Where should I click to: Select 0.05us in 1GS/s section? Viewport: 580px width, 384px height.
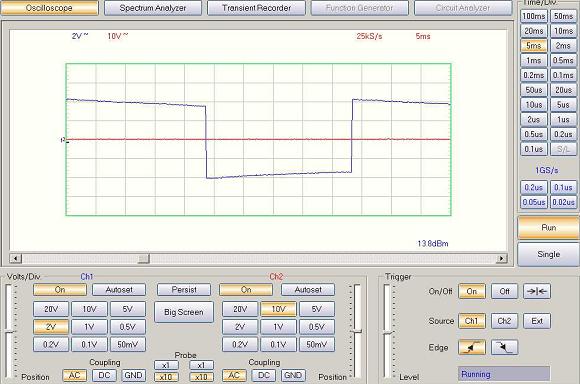pos(534,202)
